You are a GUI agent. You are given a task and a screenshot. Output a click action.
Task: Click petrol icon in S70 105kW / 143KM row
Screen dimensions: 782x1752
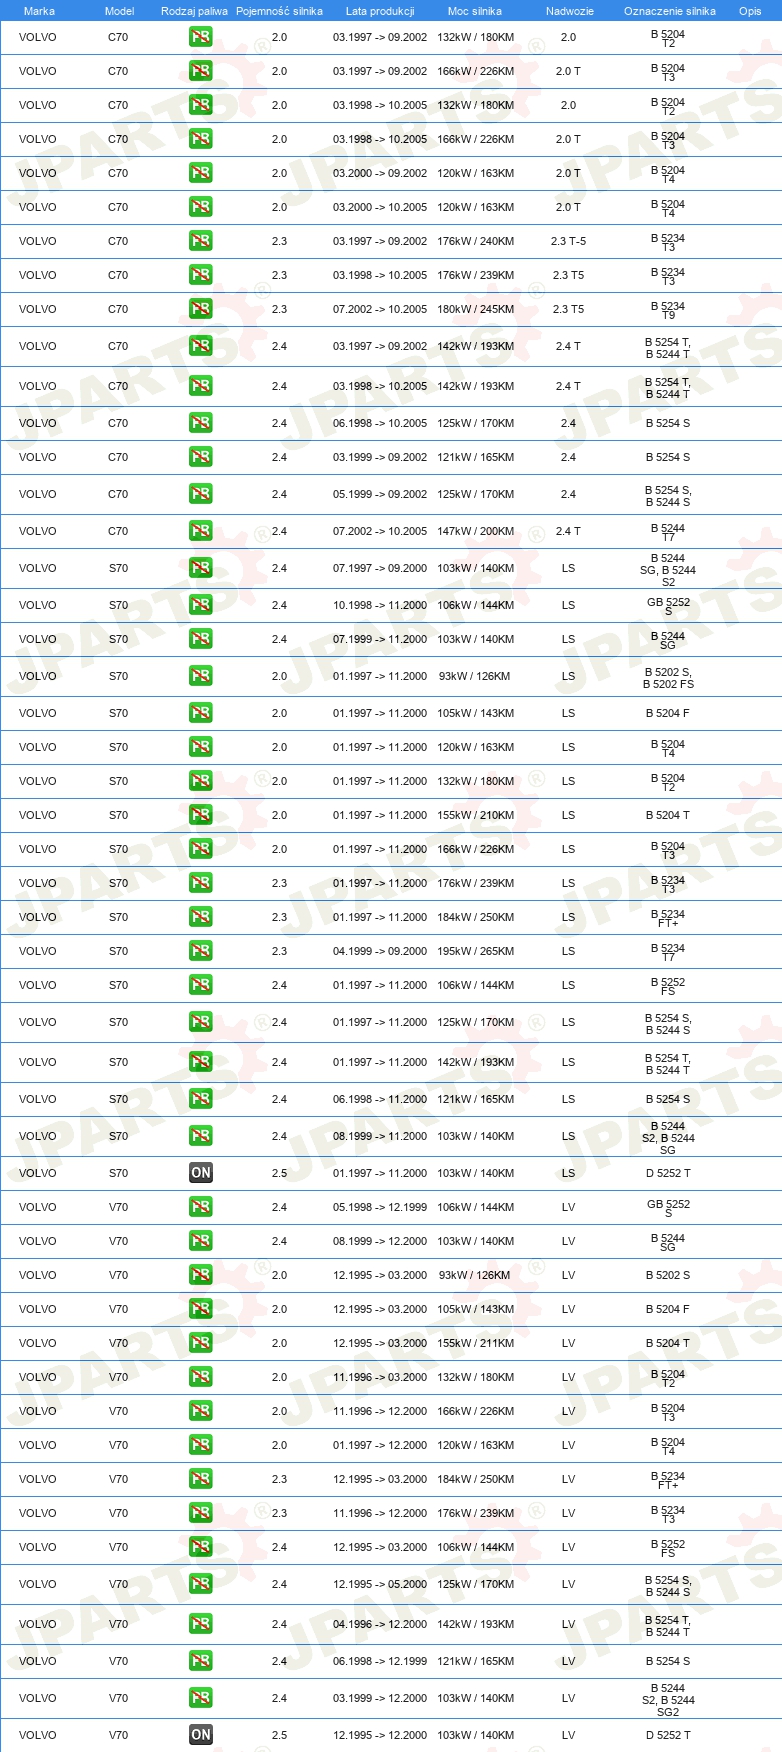201,713
